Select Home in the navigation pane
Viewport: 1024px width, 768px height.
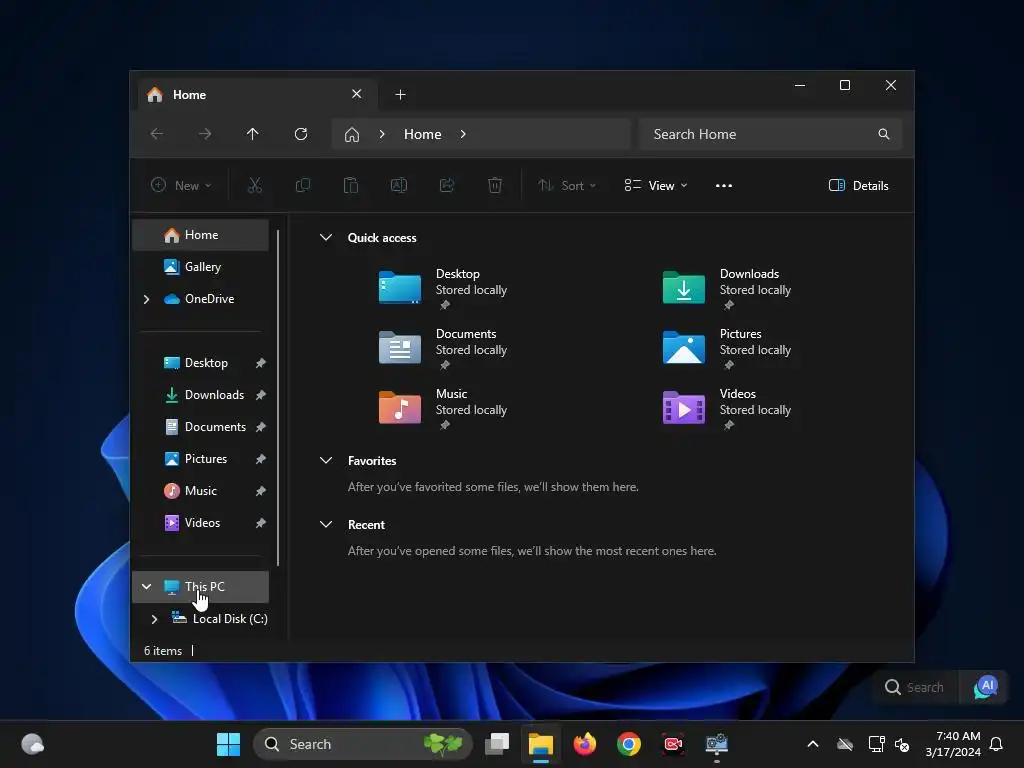200,235
